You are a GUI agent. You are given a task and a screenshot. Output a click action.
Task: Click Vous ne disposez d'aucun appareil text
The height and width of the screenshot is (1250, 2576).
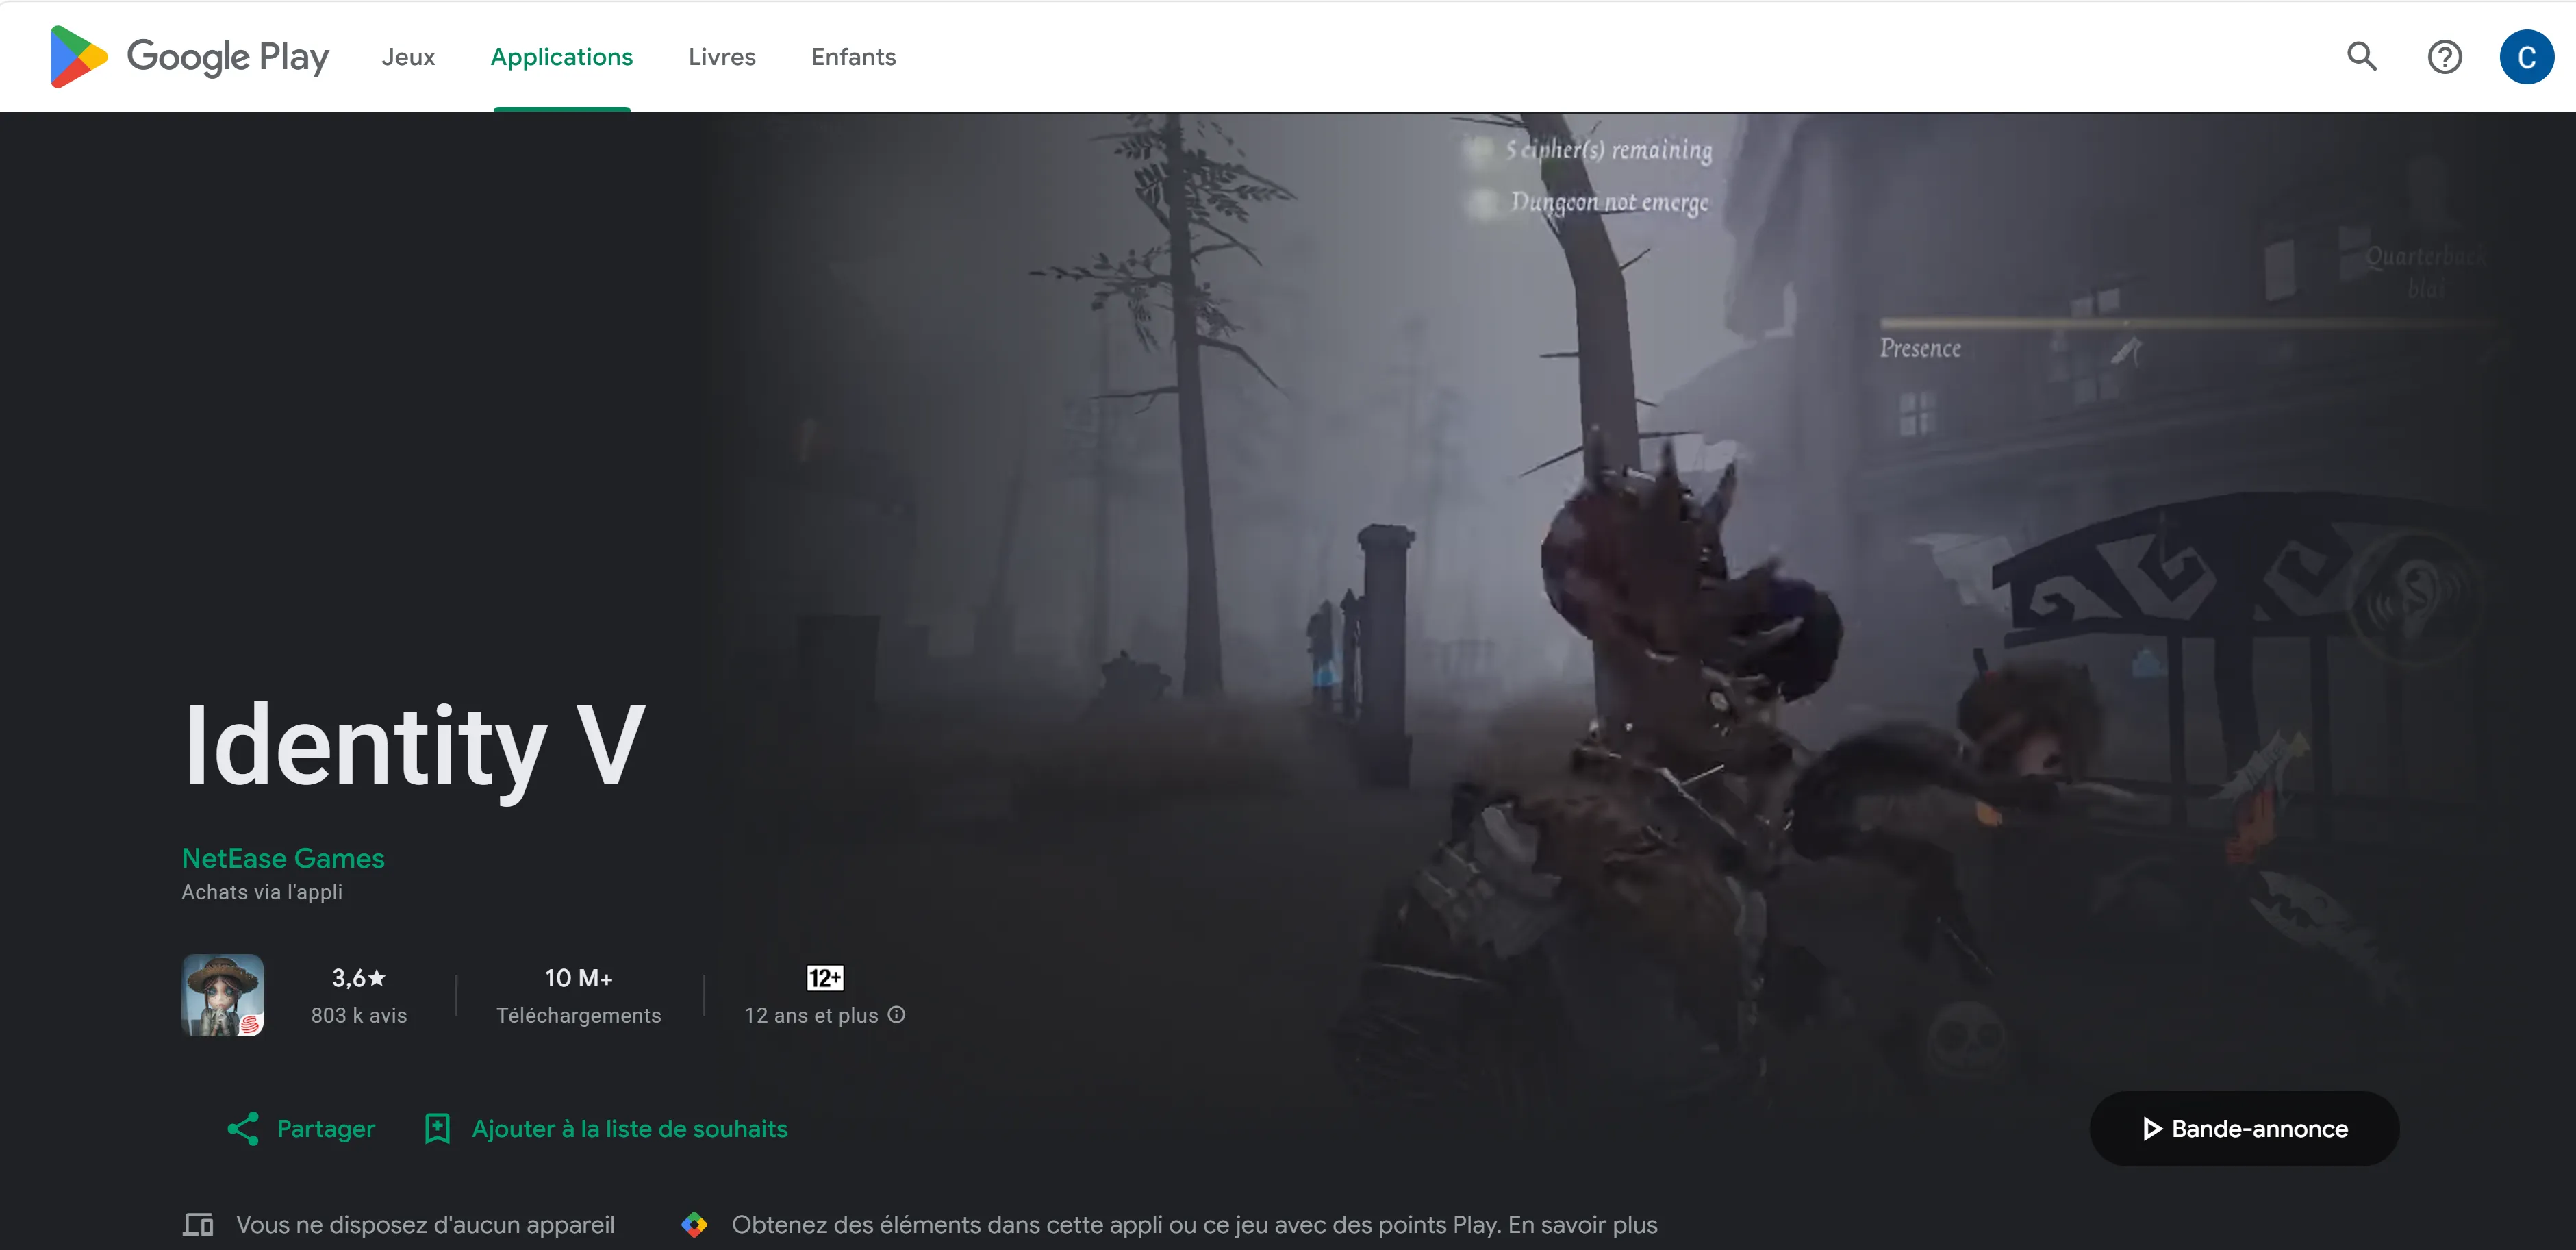pyautogui.click(x=425, y=1225)
